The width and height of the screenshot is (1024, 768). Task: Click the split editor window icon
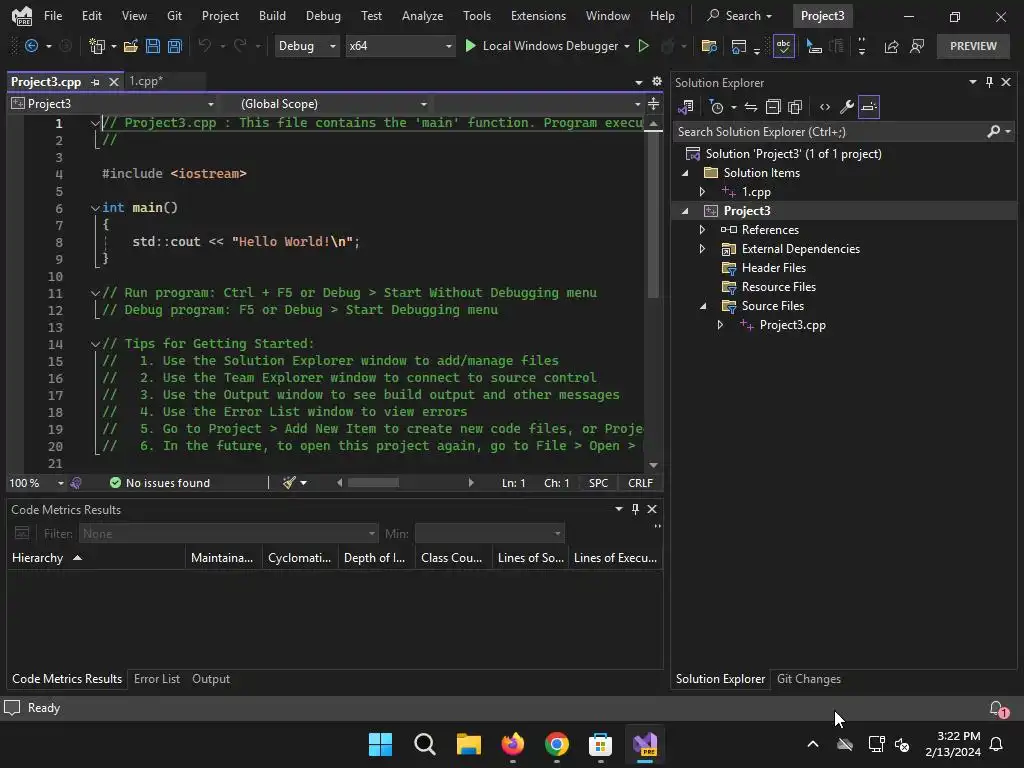[653, 104]
